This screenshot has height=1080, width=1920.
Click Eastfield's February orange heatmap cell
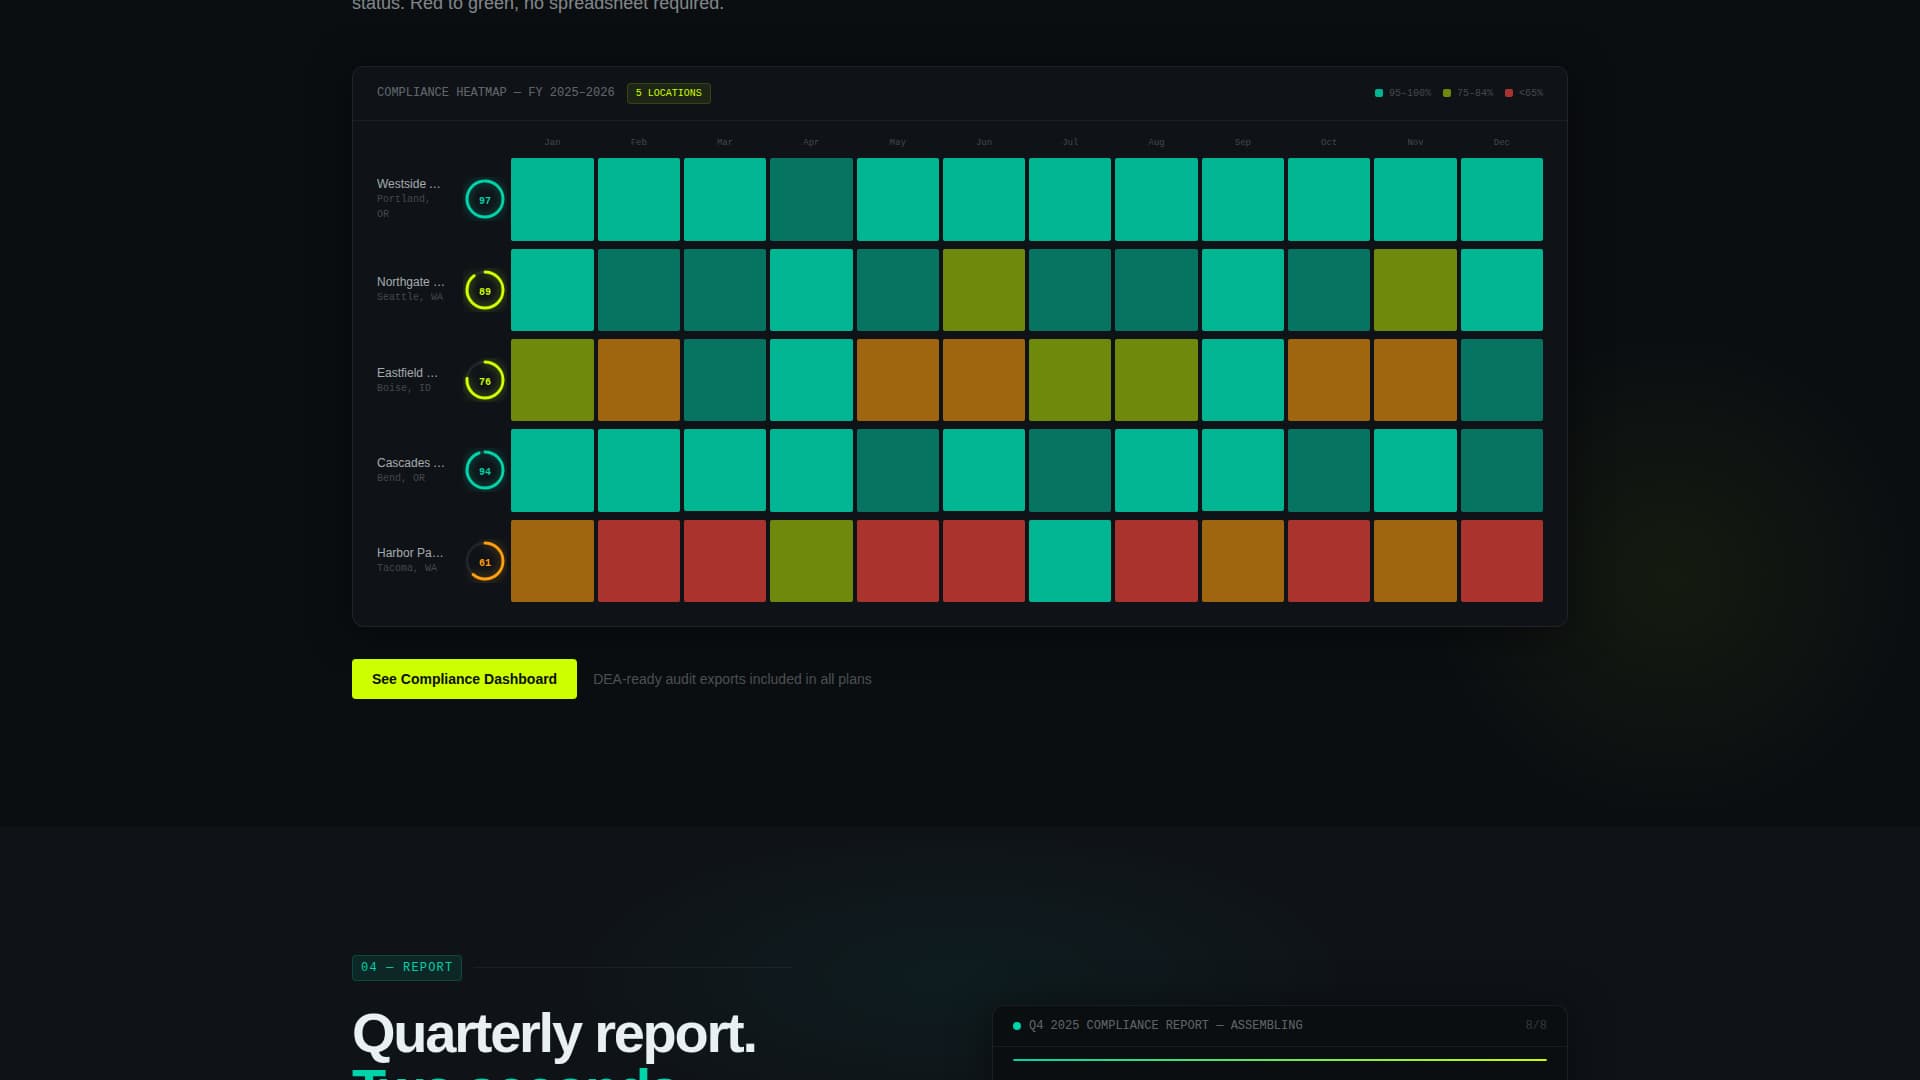(x=638, y=380)
